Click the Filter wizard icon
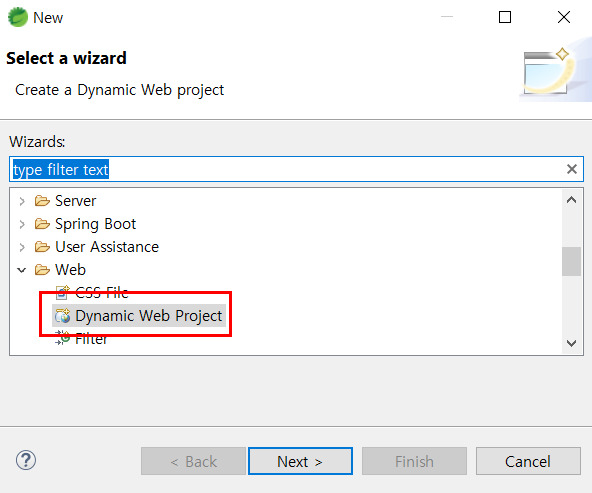 [x=62, y=338]
